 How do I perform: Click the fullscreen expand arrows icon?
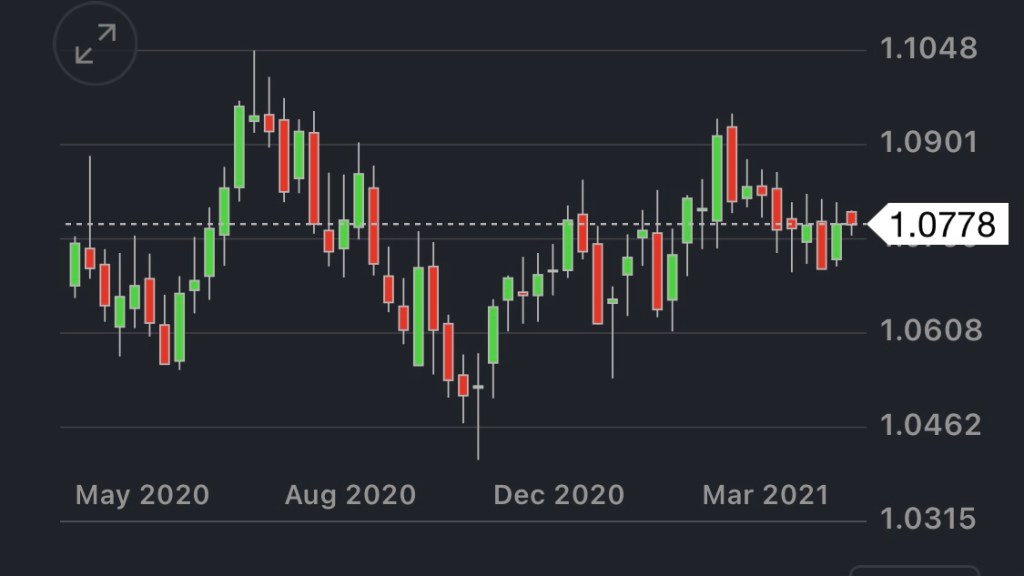(x=95, y=44)
